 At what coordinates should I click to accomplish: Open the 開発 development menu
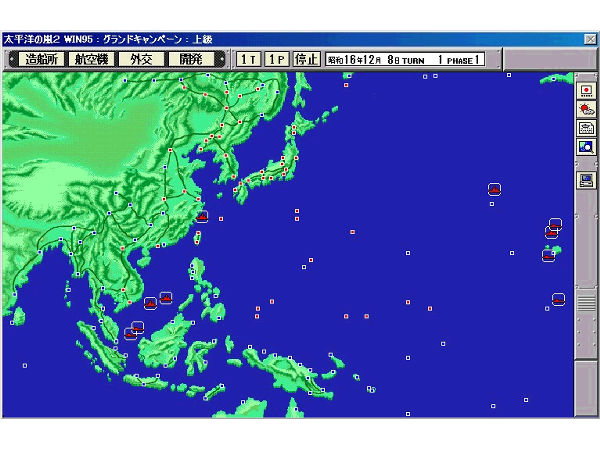click(191, 59)
